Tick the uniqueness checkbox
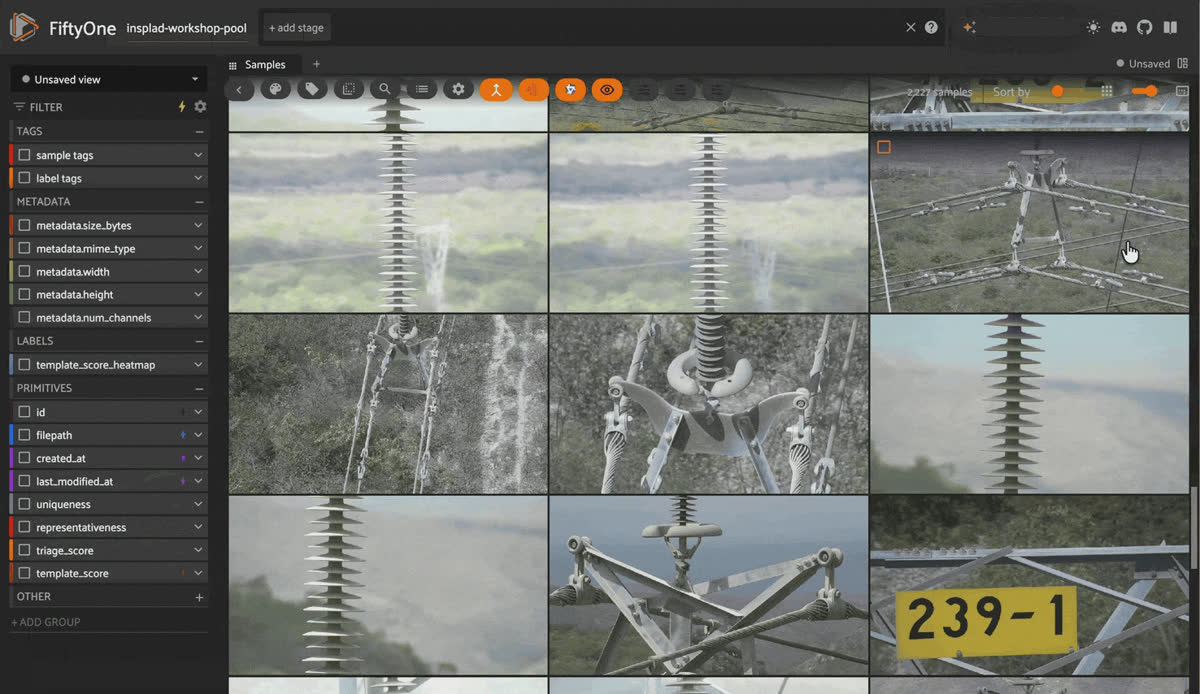Image resolution: width=1200 pixels, height=694 pixels. 24,504
